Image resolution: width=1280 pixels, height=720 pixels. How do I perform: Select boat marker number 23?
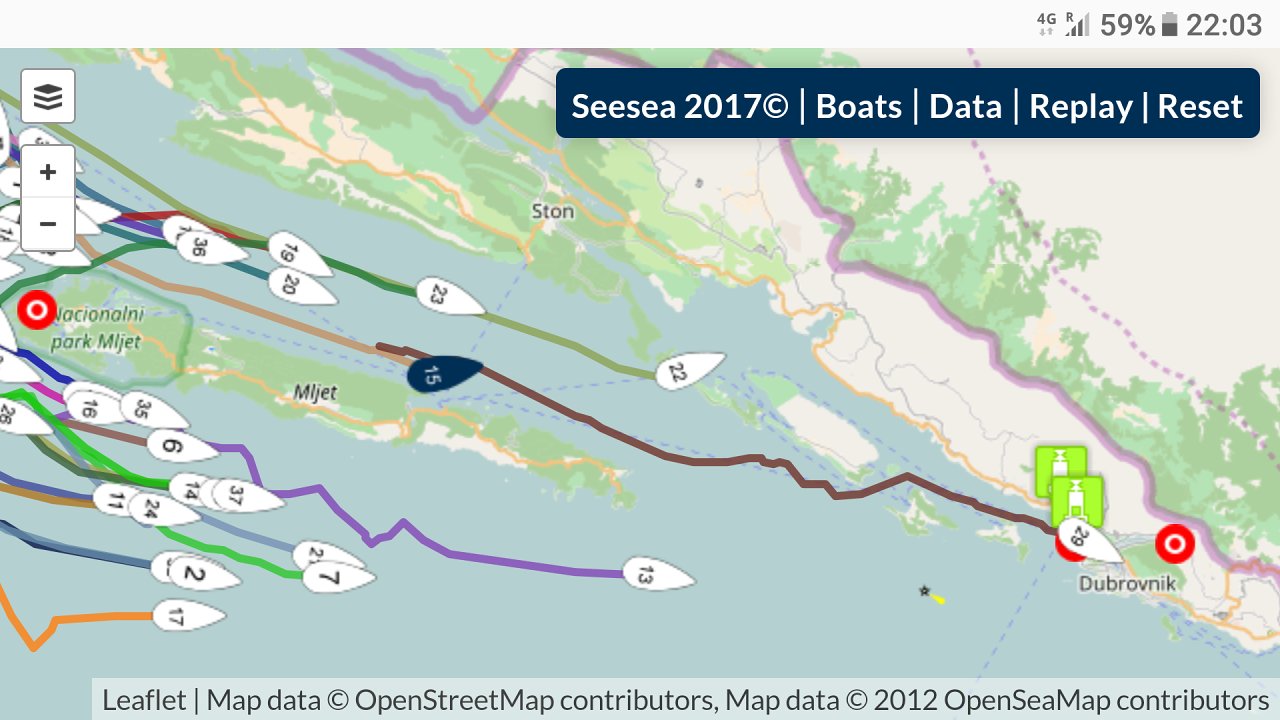[x=448, y=297]
